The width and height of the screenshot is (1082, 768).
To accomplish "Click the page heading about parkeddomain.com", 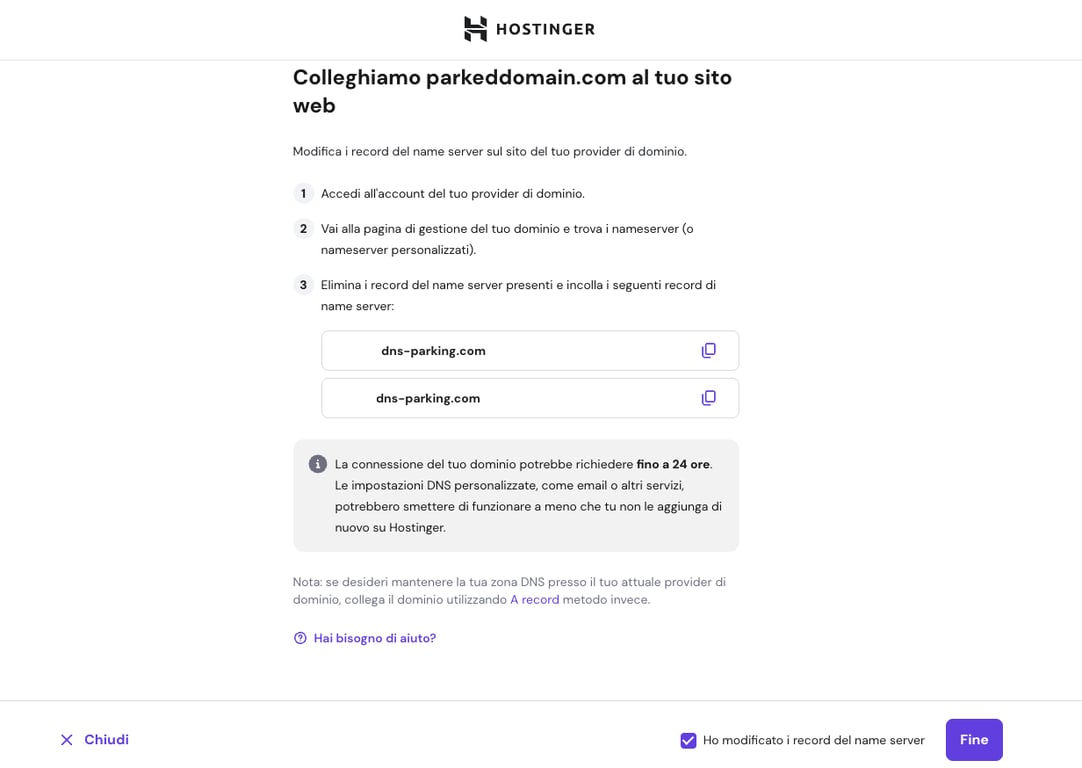I will click(x=512, y=90).
